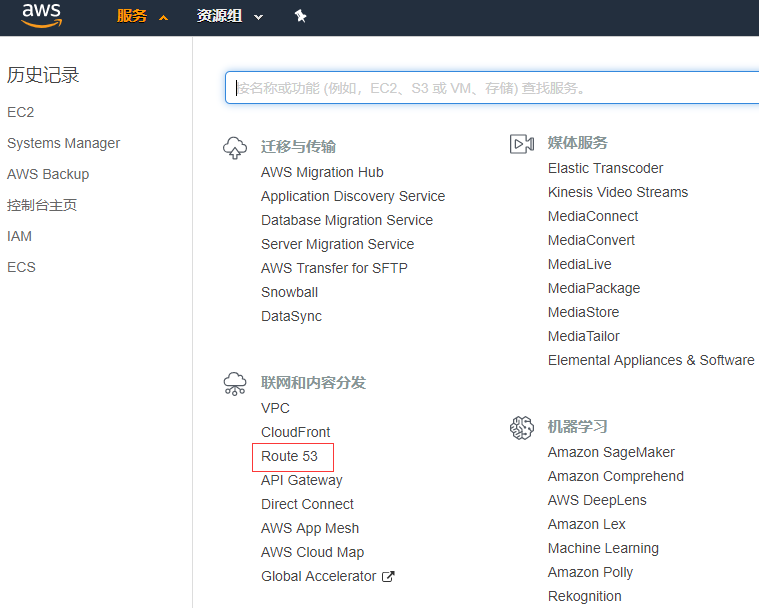The height and width of the screenshot is (608, 759).
Task: Open IAM from history list
Action: point(19,236)
